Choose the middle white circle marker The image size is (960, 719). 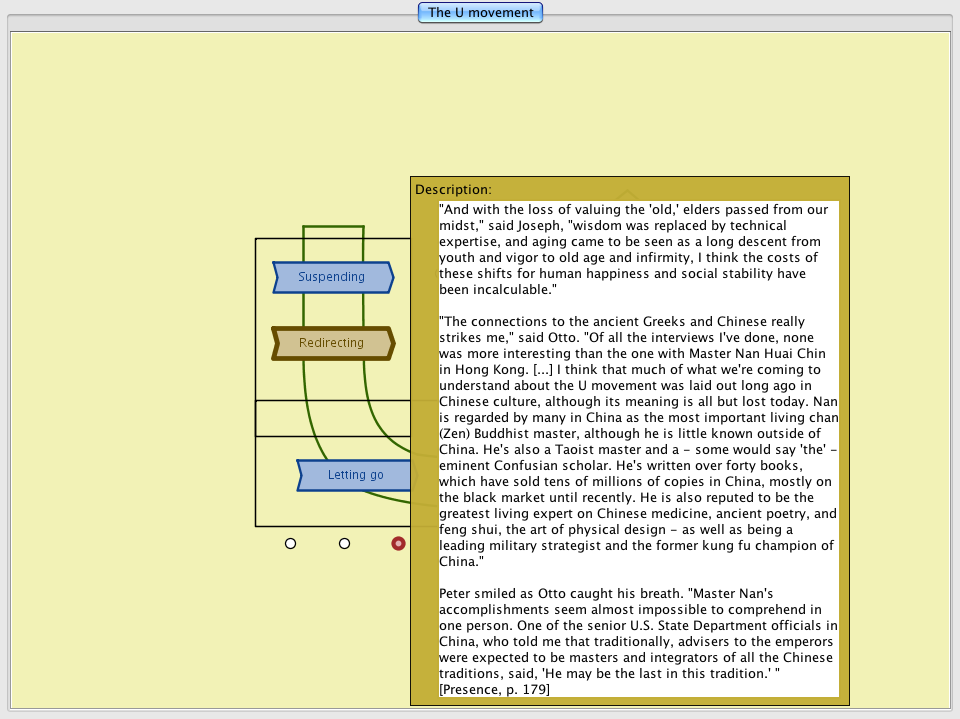click(x=344, y=544)
